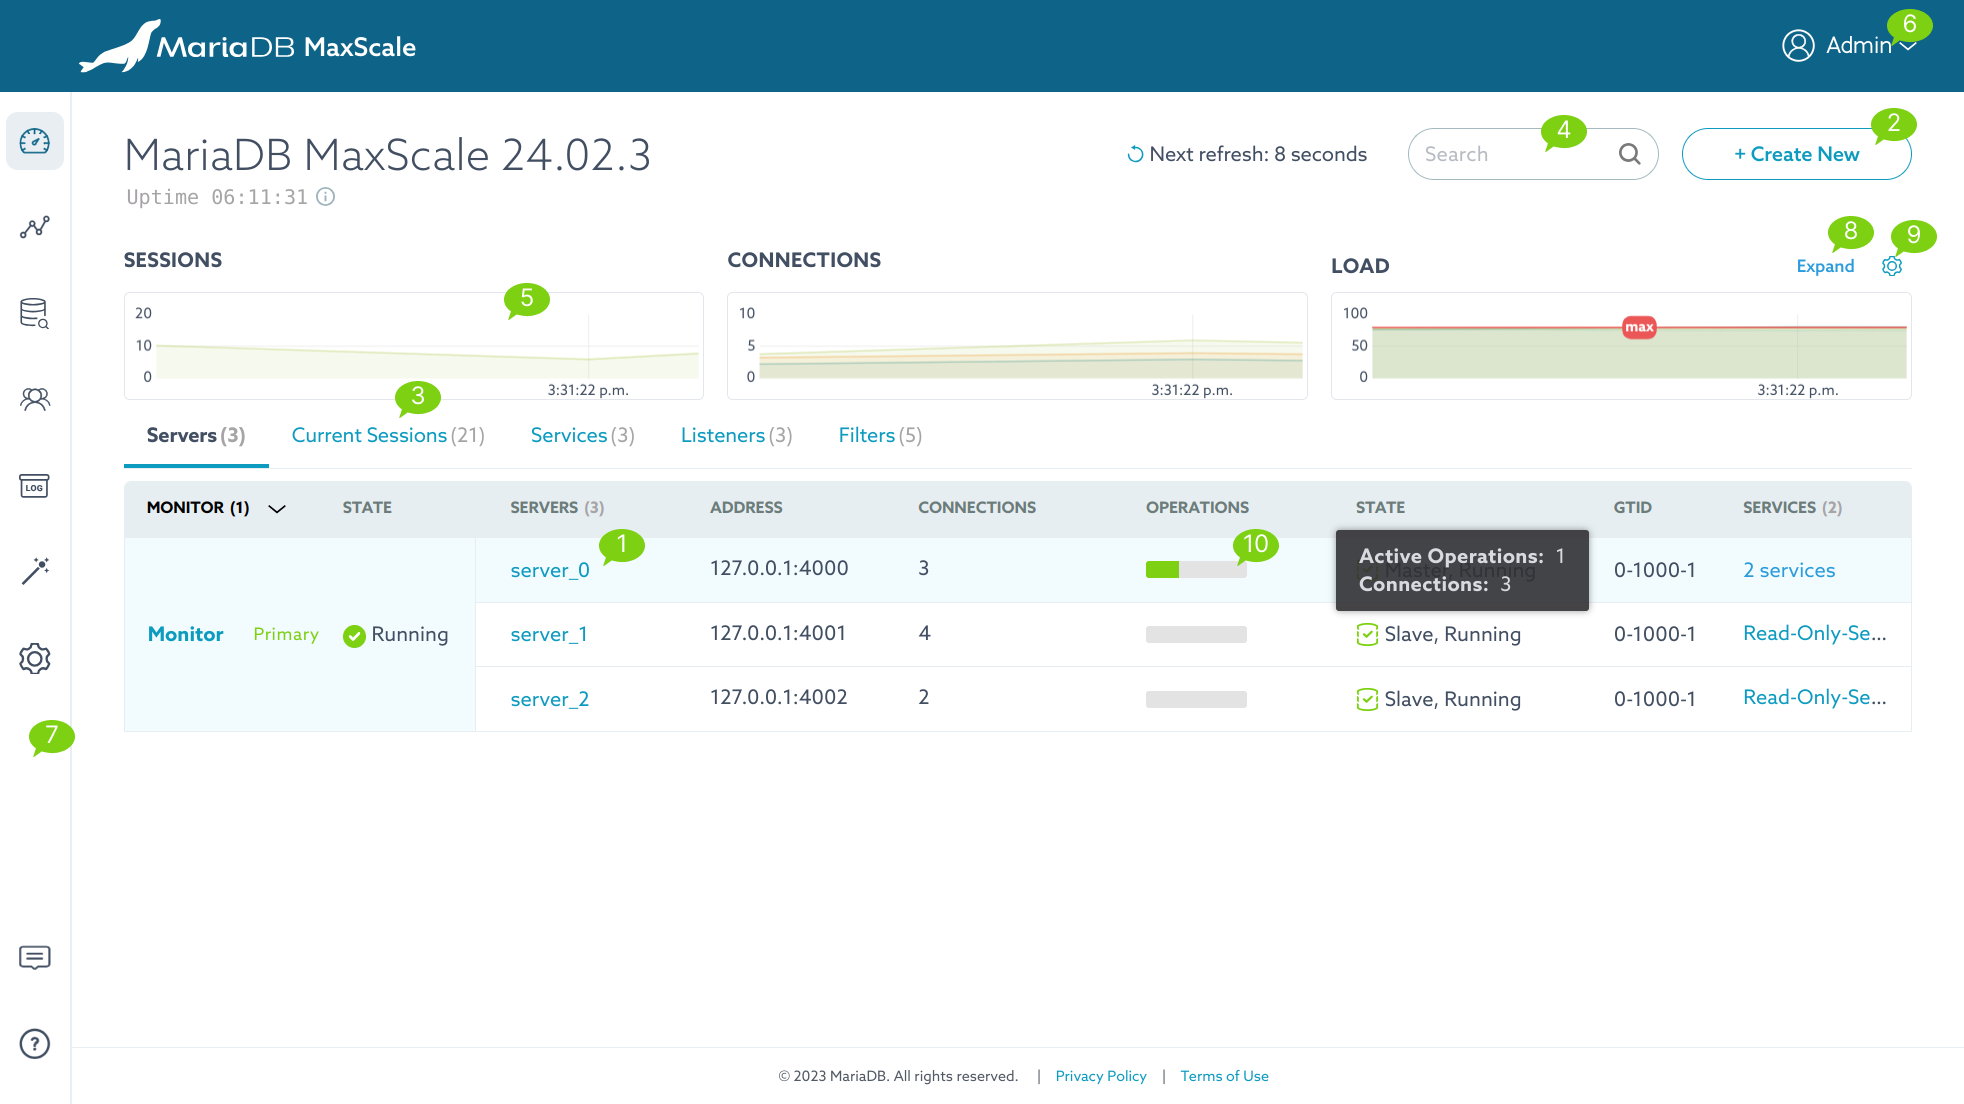This screenshot has width=1964, height=1104.
Task: Click the Help question mark icon
Action: [35, 1044]
